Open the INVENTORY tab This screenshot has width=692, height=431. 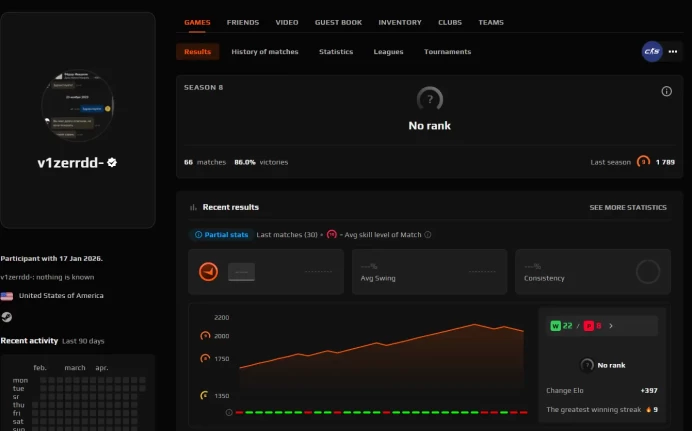[x=400, y=22]
